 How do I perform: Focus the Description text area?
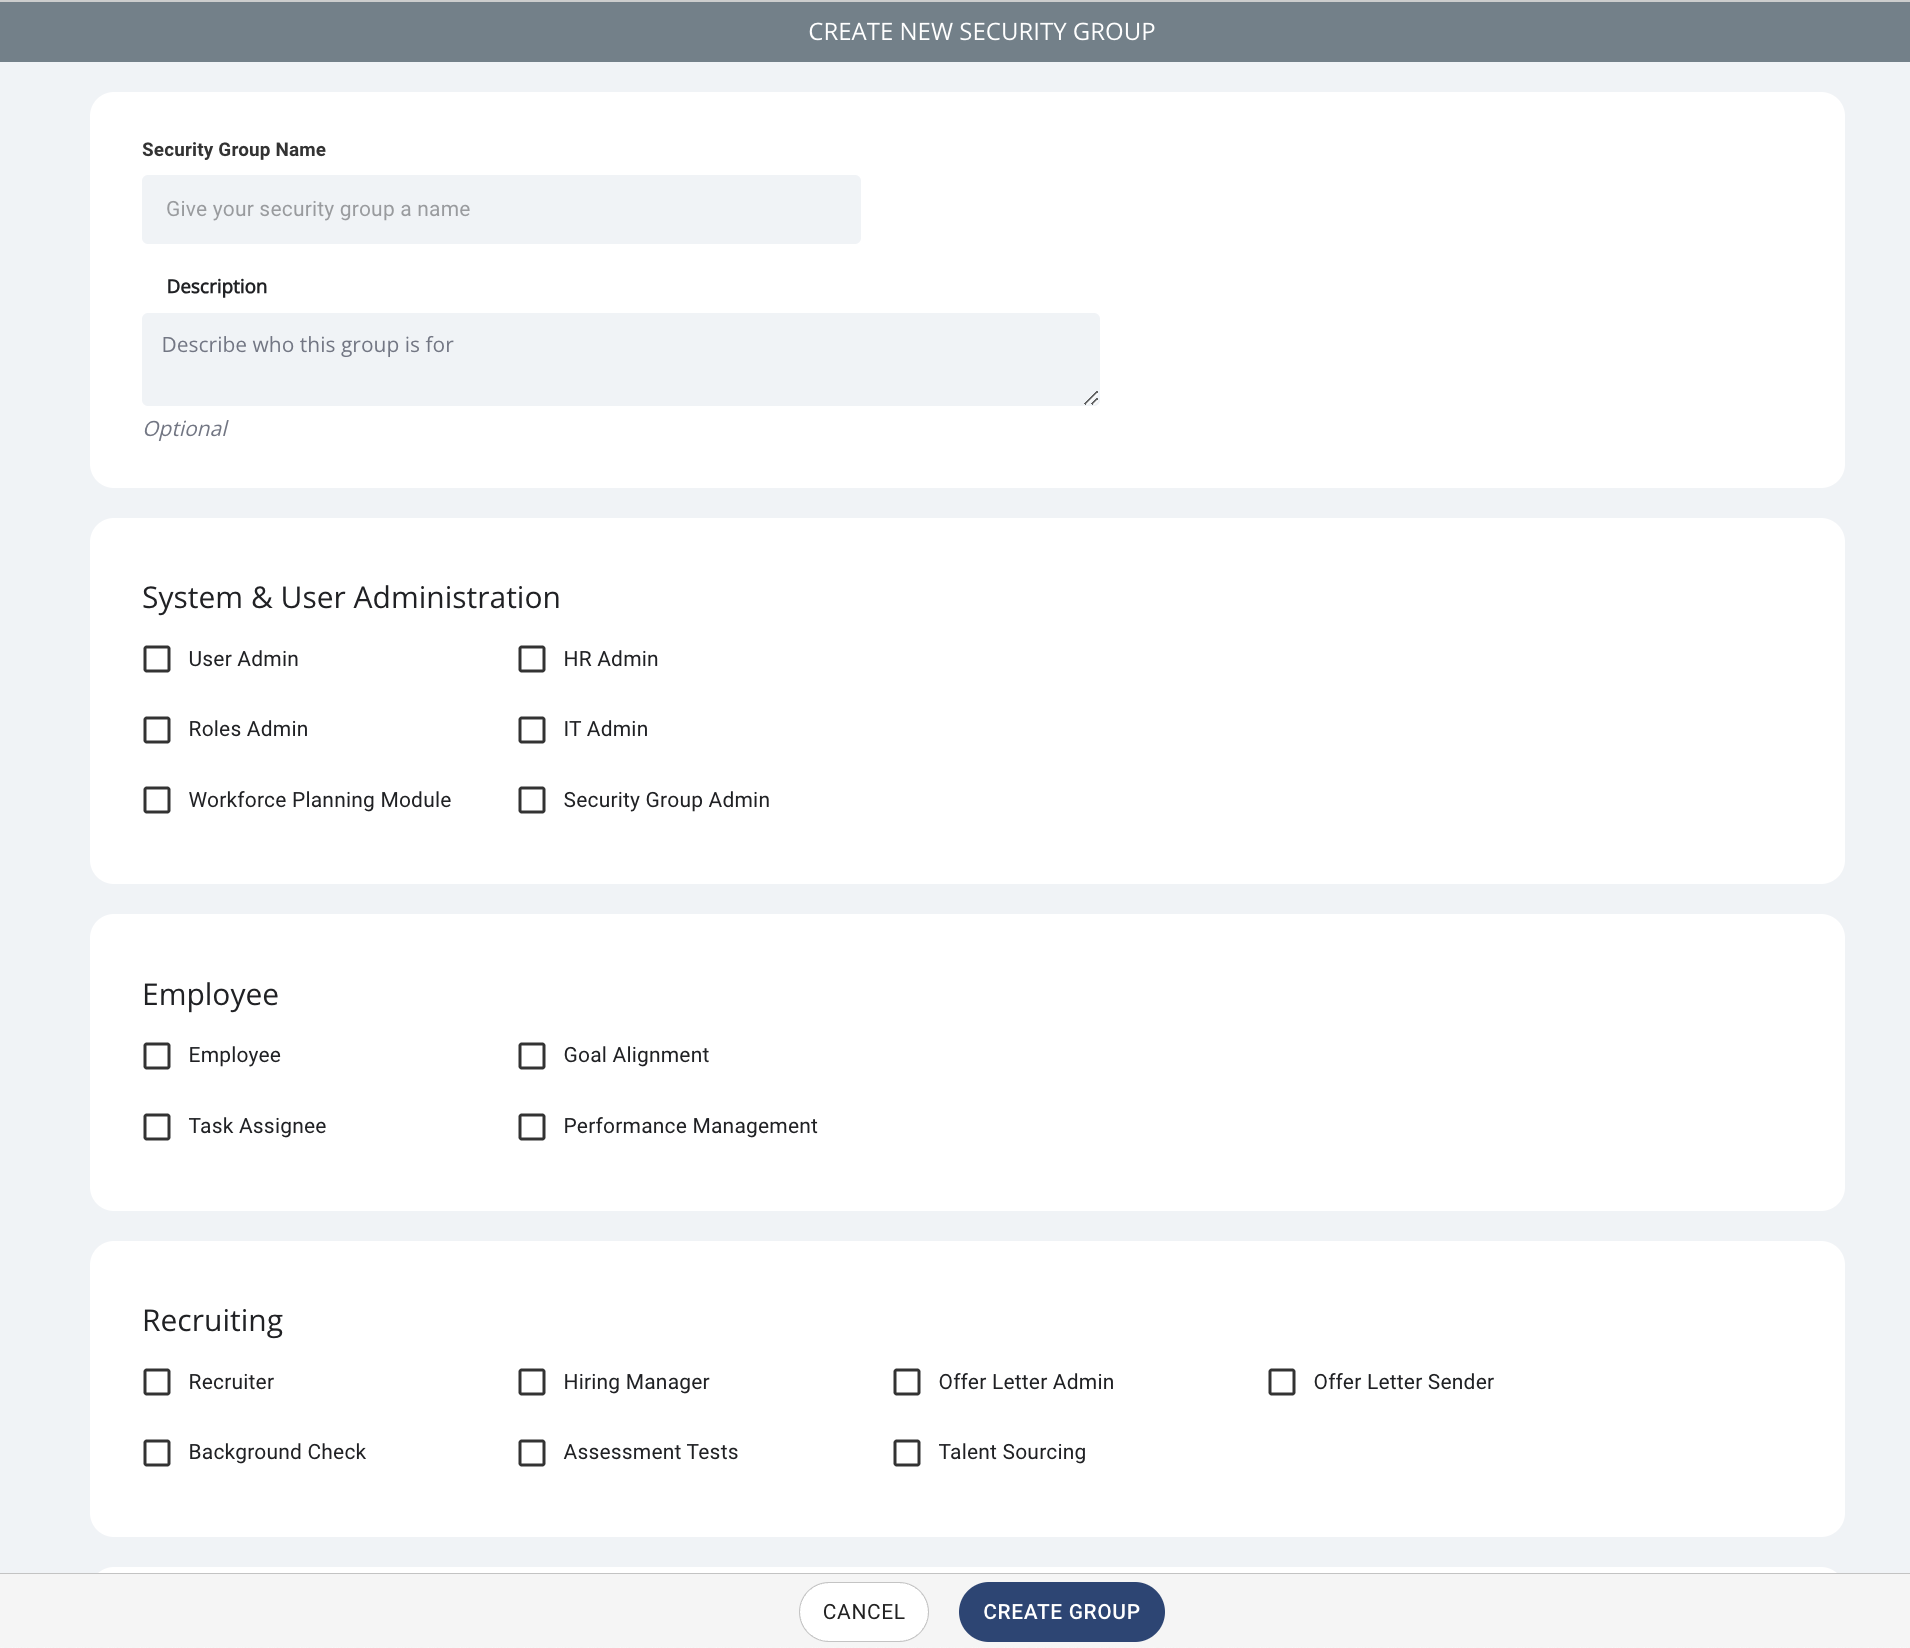coord(620,359)
